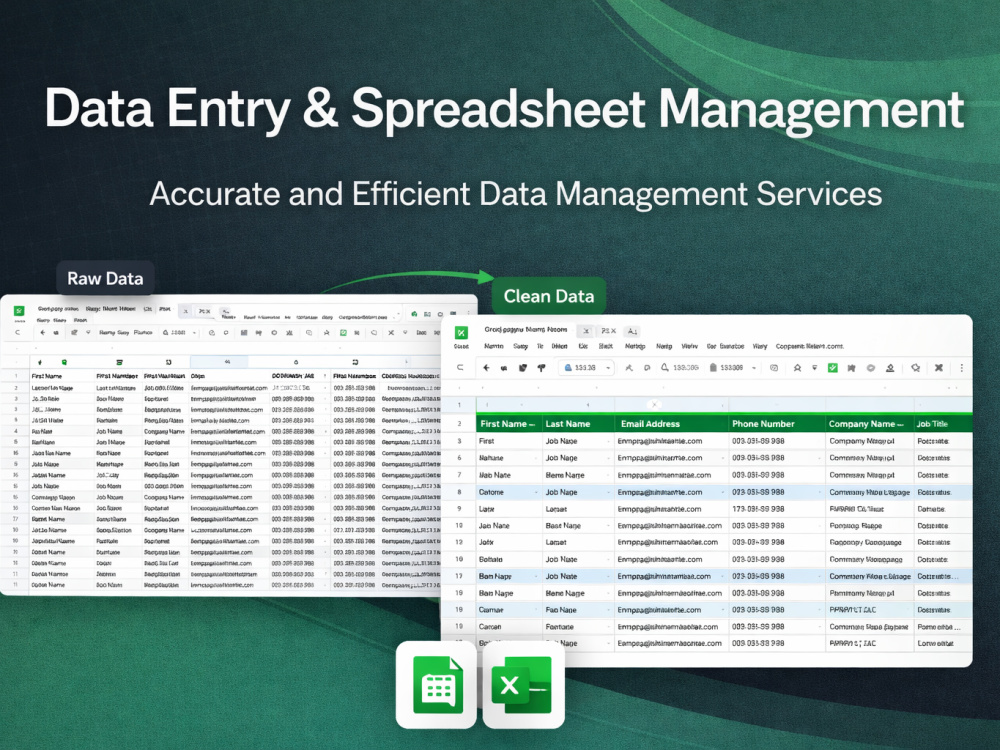The image size is (1000, 750).
Task: Click the green home icon in Raw Data window
Action: (415, 314)
